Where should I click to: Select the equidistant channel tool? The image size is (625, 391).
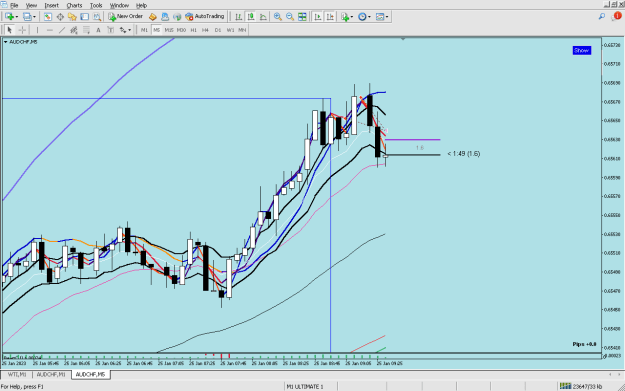[x=74, y=30]
